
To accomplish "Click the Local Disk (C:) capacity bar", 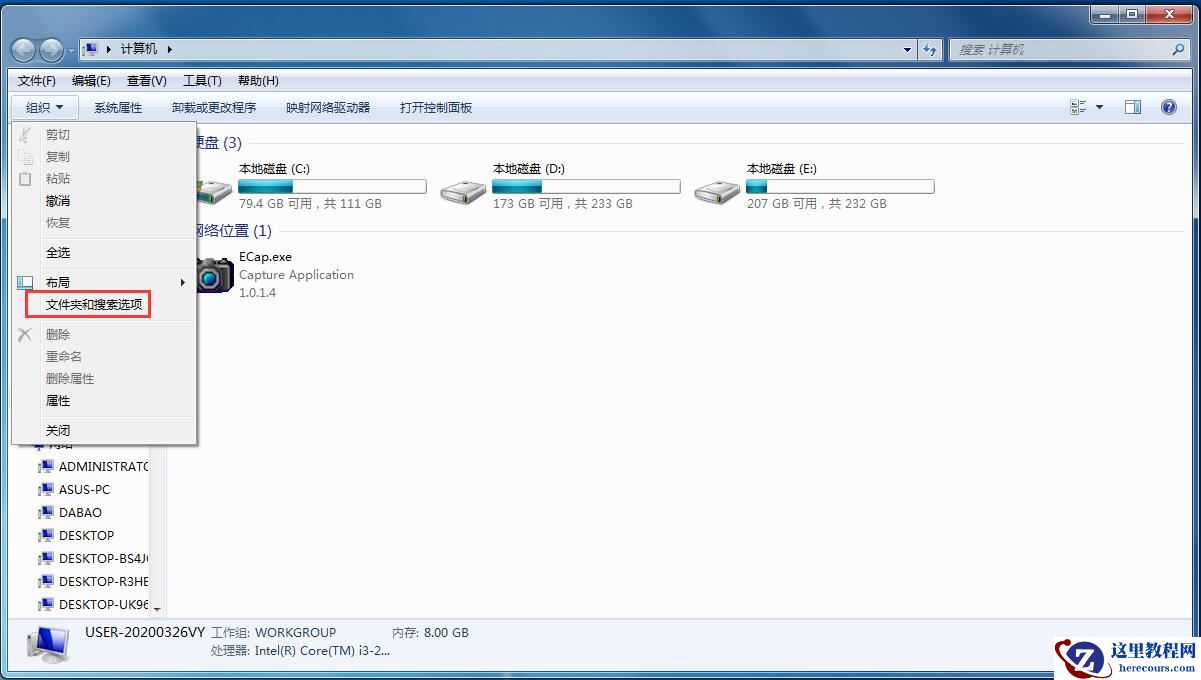I will coord(332,186).
